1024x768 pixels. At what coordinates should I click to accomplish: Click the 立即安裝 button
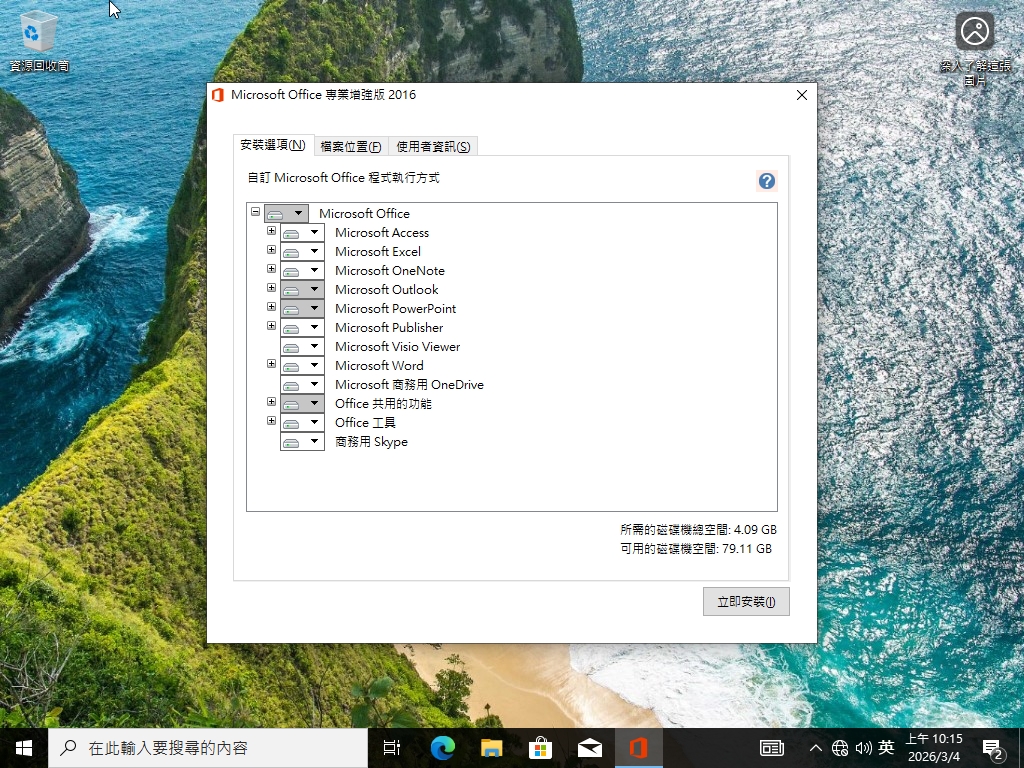pyautogui.click(x=746, y=602)
